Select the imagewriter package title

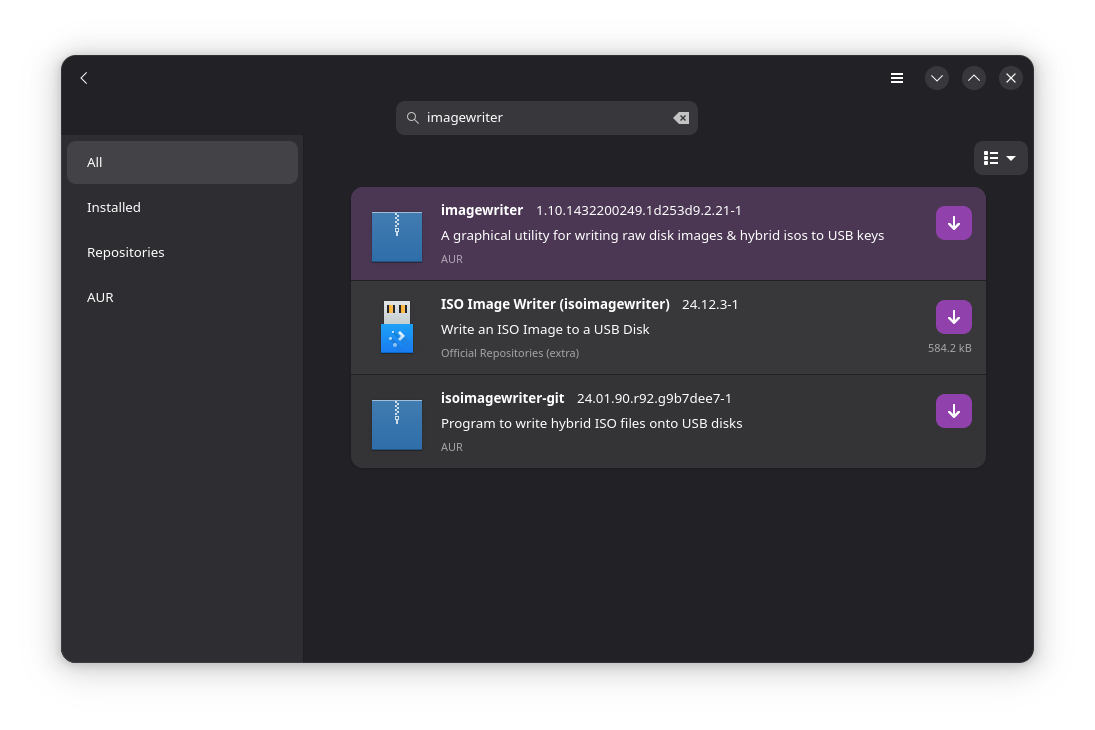[482, 210]
